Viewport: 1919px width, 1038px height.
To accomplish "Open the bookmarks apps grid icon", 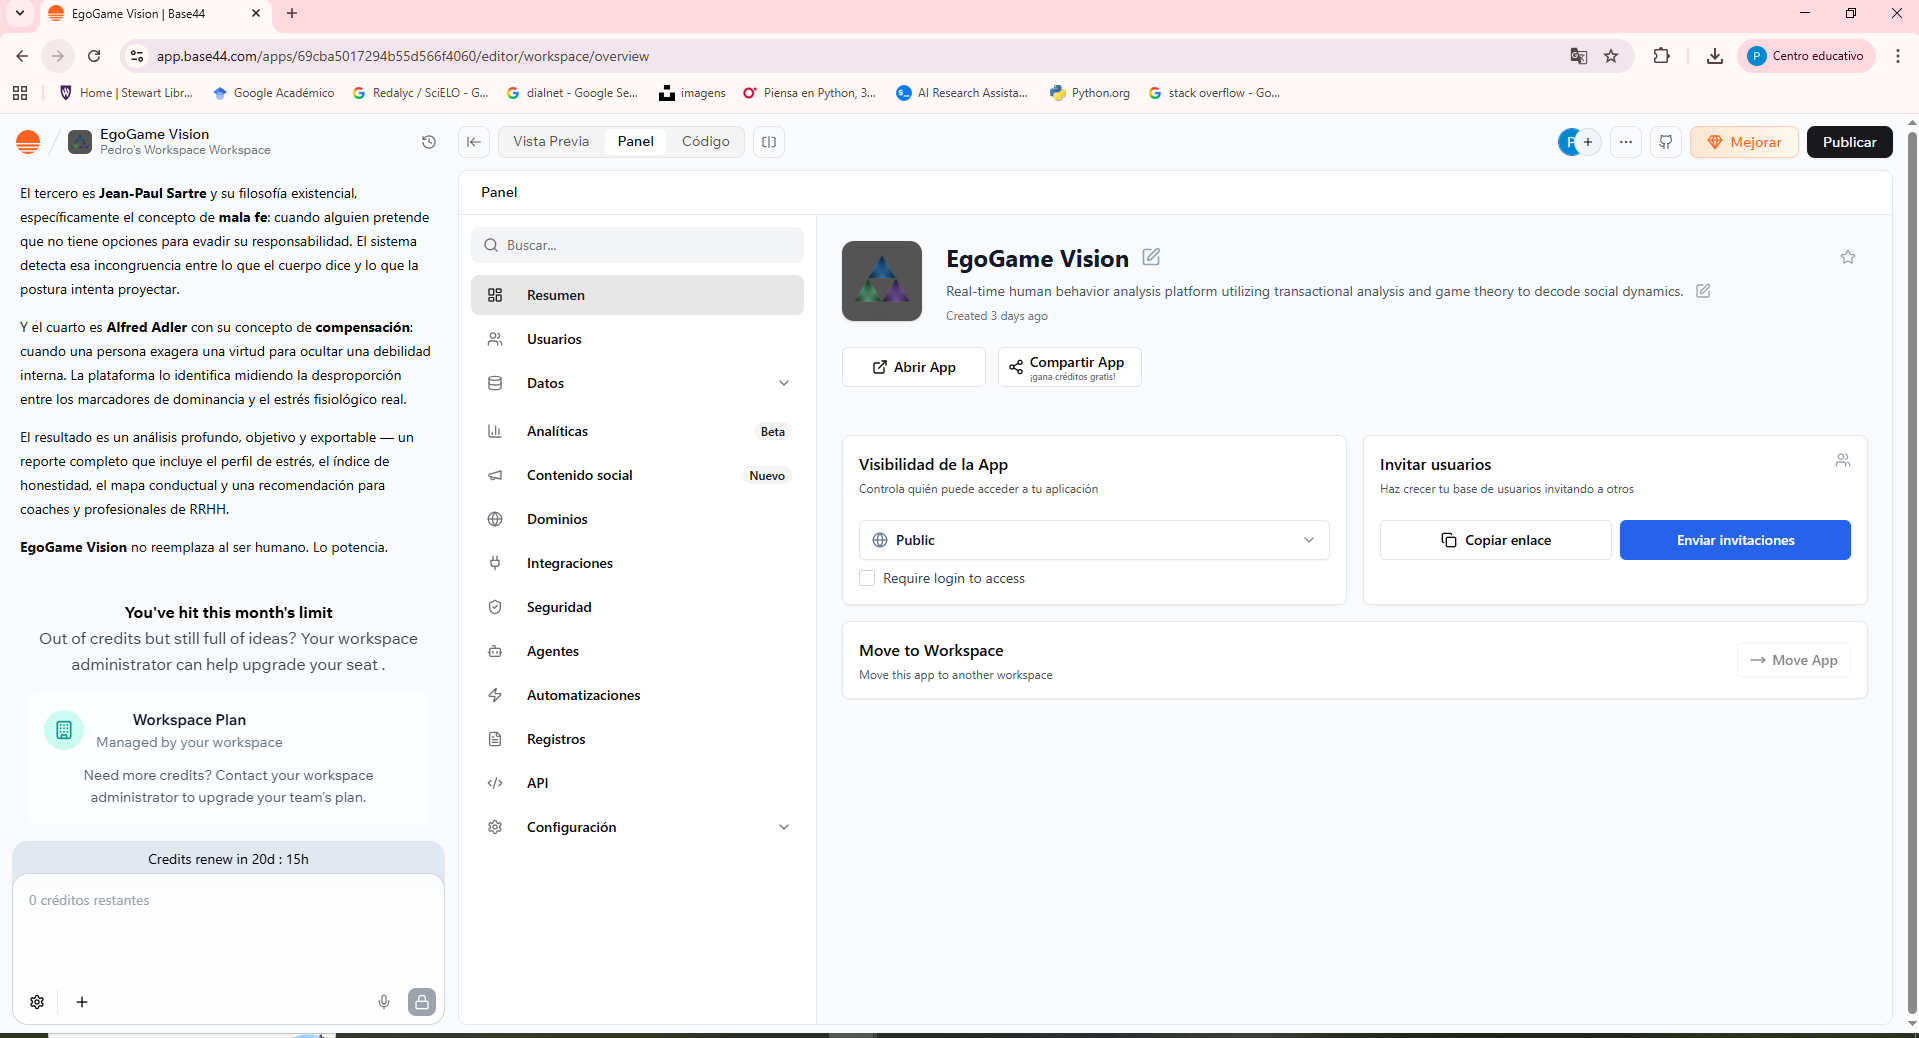I will [x=20, y=93].
